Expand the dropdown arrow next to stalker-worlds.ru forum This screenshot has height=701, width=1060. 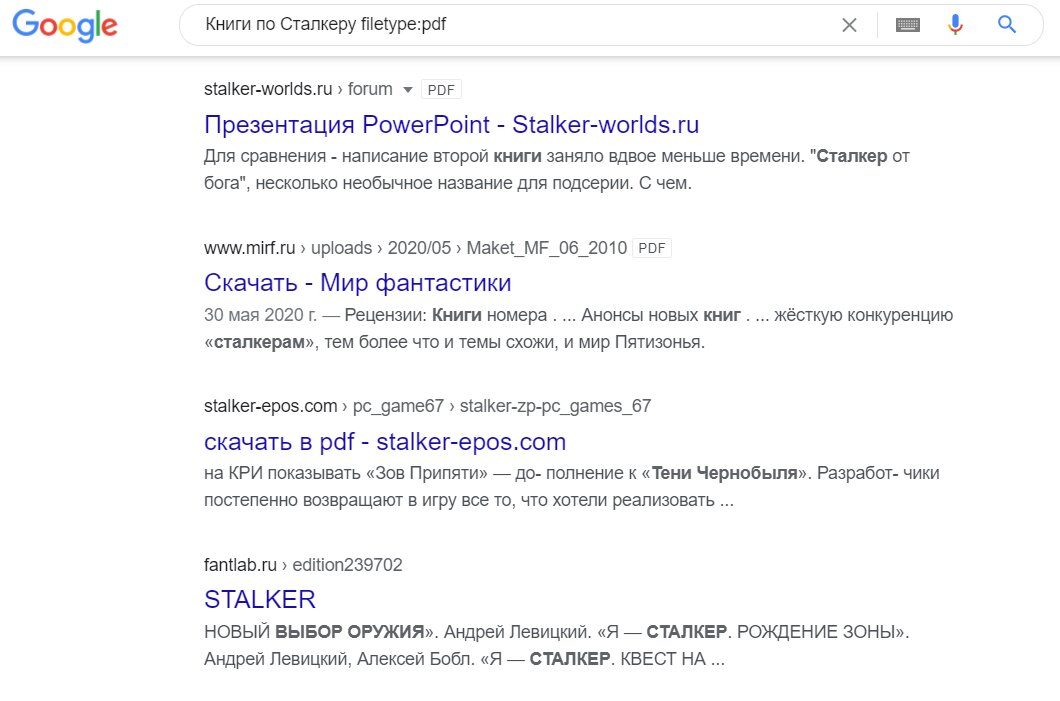[408, 89]
